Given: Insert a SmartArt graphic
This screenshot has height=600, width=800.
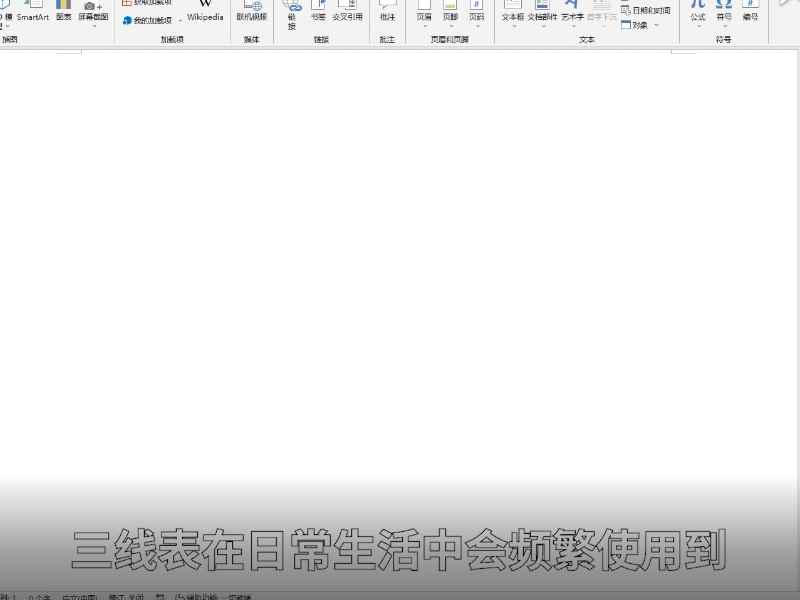Looking at the screenshot, I should click(x=33, y=12).
